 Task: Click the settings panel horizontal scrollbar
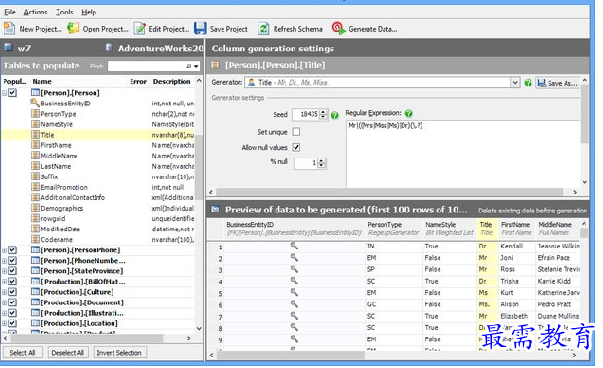pyautogui.click(x=390, y=192)
